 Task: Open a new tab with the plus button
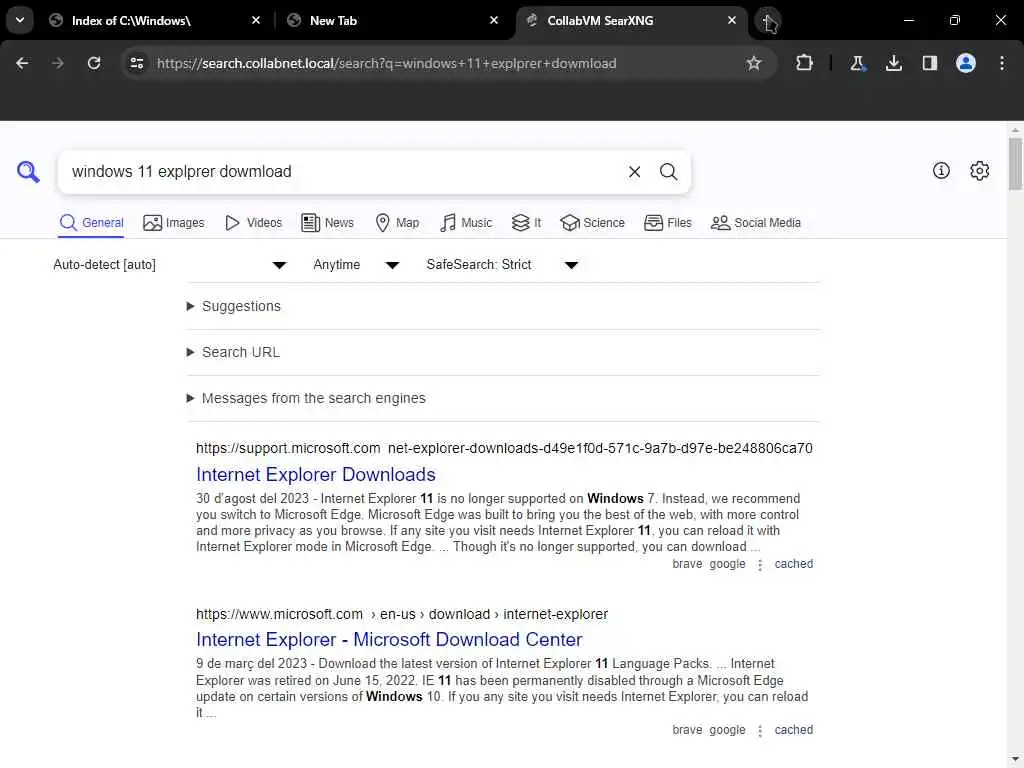(768, 21)
